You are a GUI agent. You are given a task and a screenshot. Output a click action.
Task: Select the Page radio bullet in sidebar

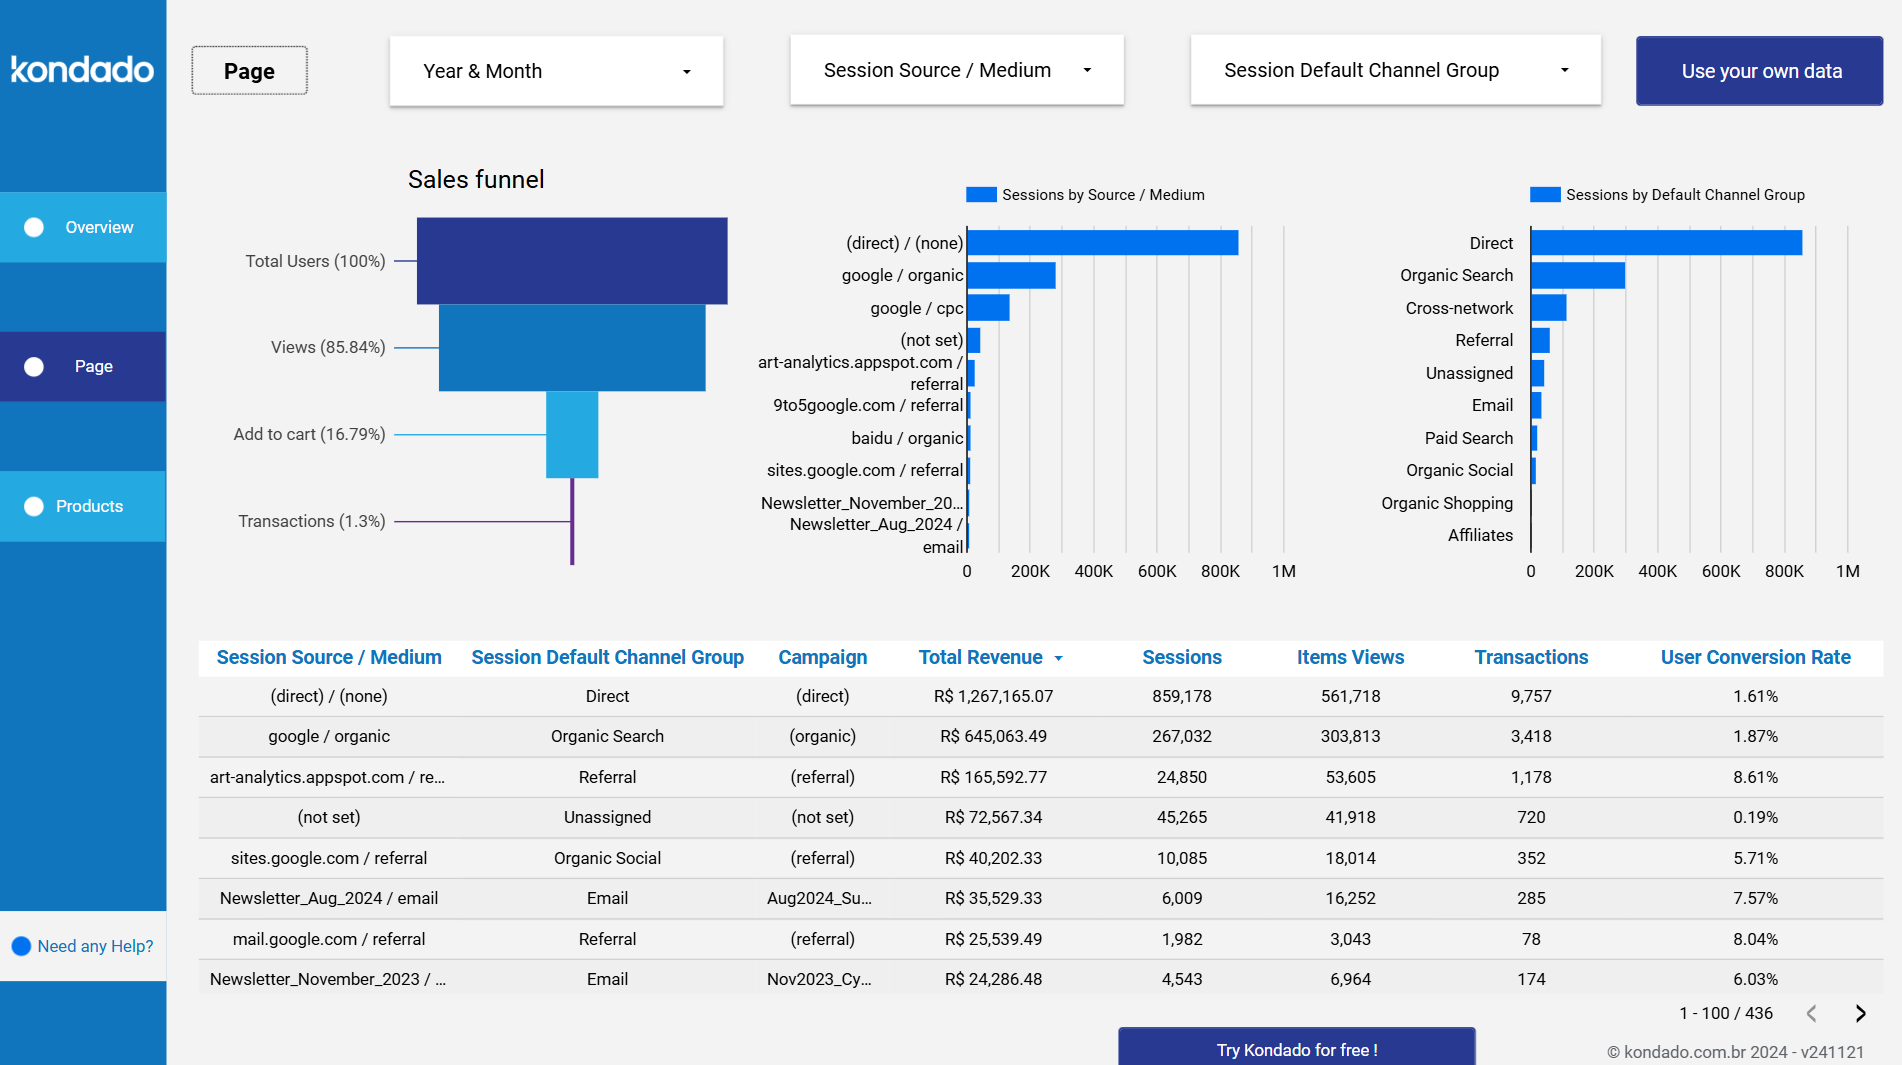pos(35,366)
